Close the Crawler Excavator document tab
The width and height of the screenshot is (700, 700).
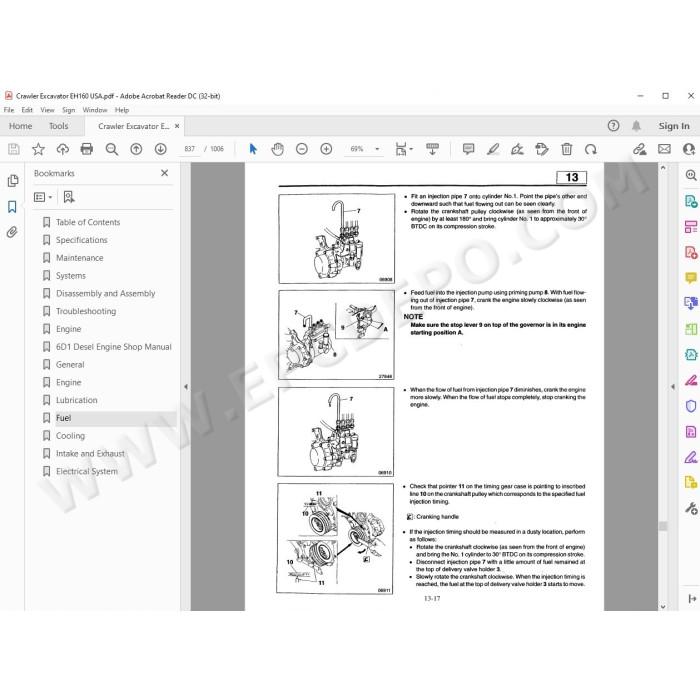click(177, 126)
